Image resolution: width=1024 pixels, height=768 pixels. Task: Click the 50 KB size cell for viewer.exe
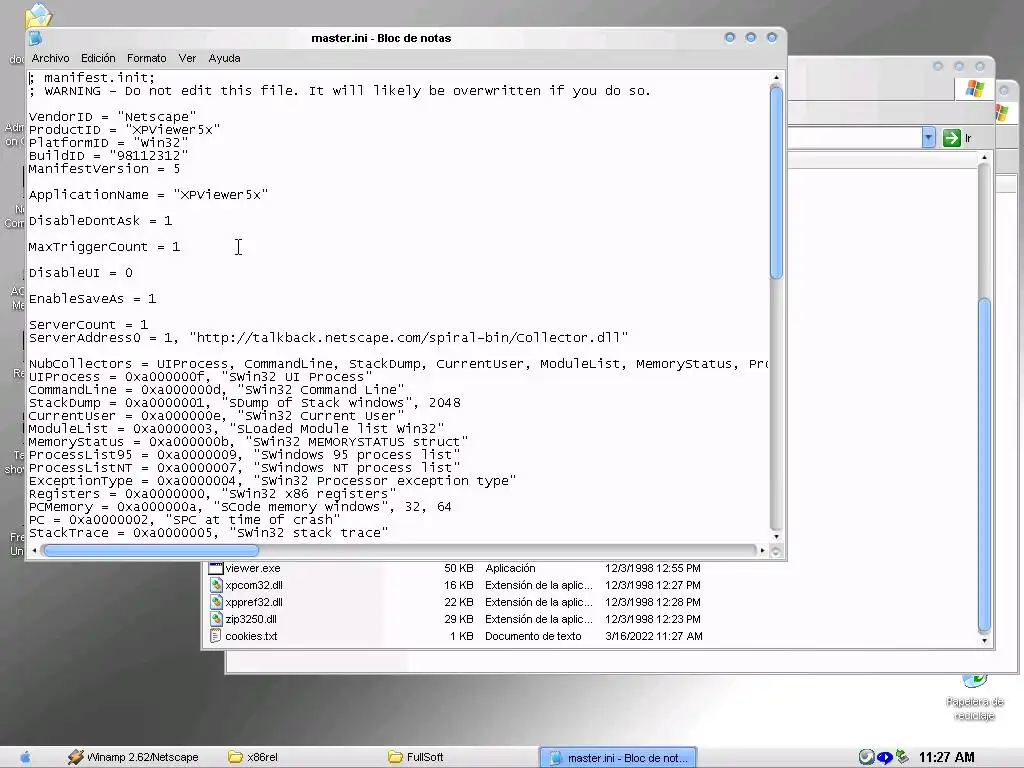[x=458, y=568]
